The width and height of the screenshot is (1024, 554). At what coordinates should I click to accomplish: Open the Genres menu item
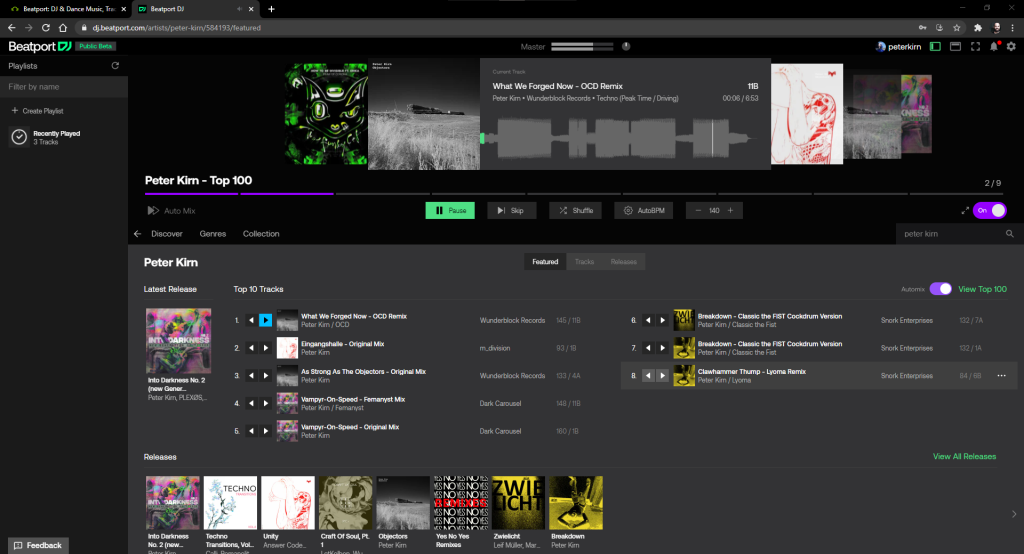(x=213, y=234)
